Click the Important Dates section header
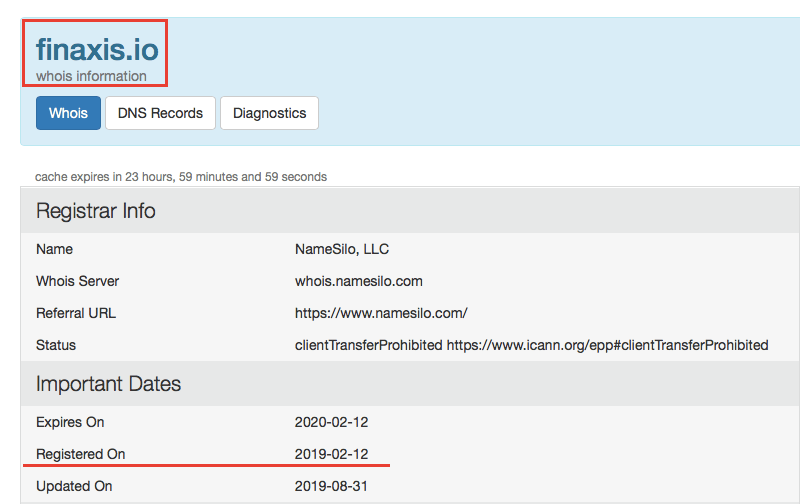The image size is (800, 504). click(x=108, y=384)
